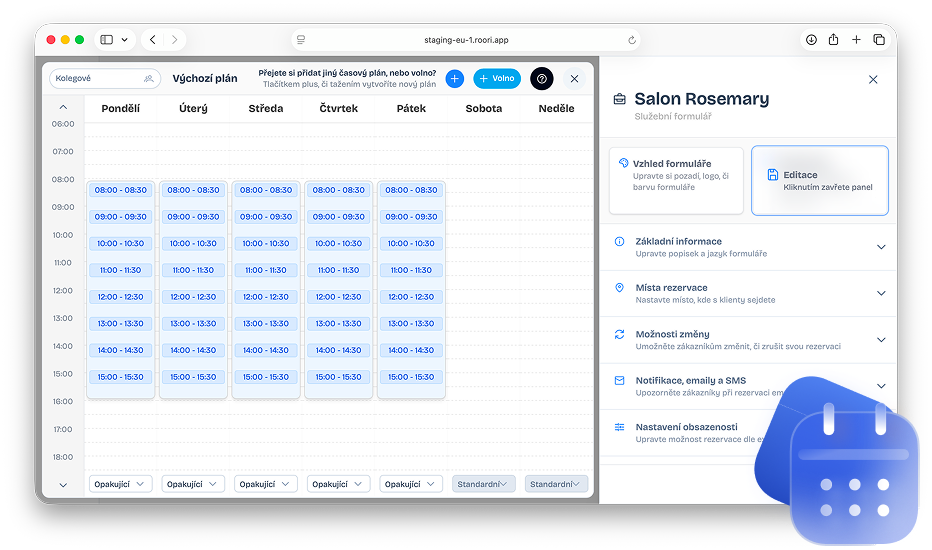This screenshot has height=550, width=932.
Task: Open the Pondělí Opakující dropdown
Action: pos(120,484)
